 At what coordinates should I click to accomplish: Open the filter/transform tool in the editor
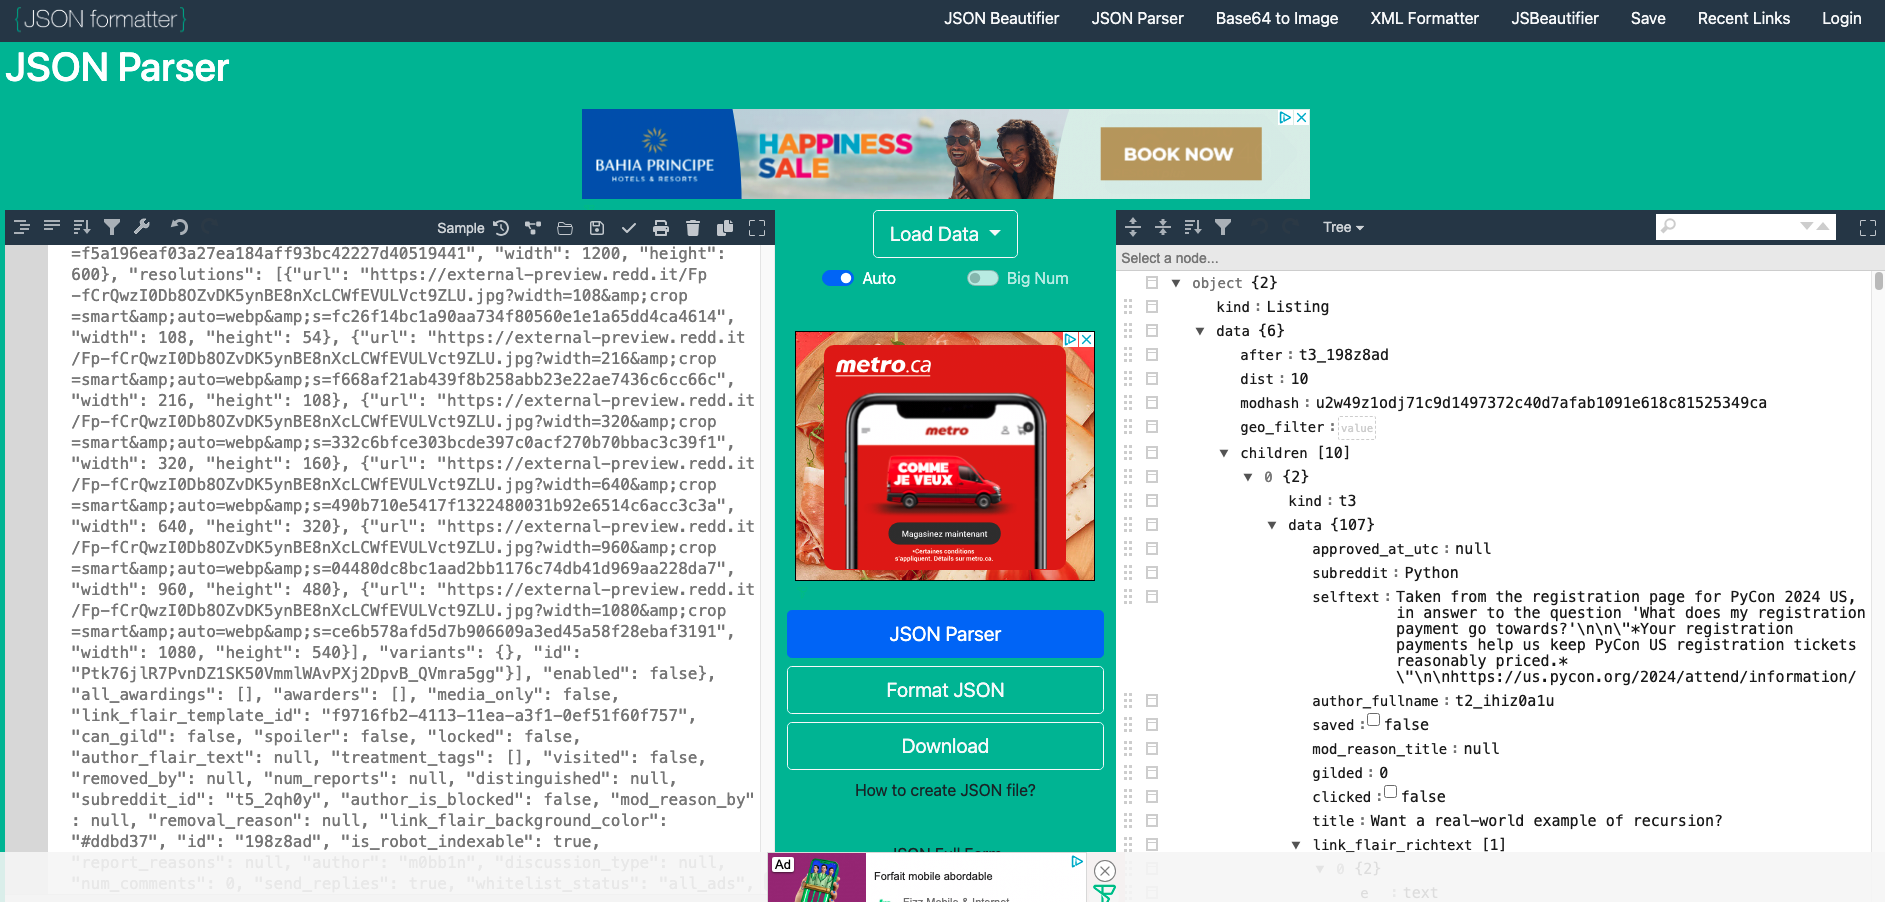coord(112,227)
